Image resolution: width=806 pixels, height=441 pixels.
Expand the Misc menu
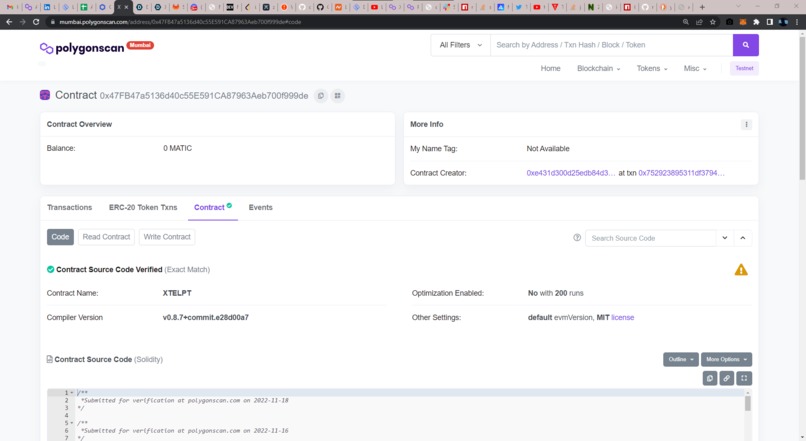pyautogui.click(x=695, y=68)
